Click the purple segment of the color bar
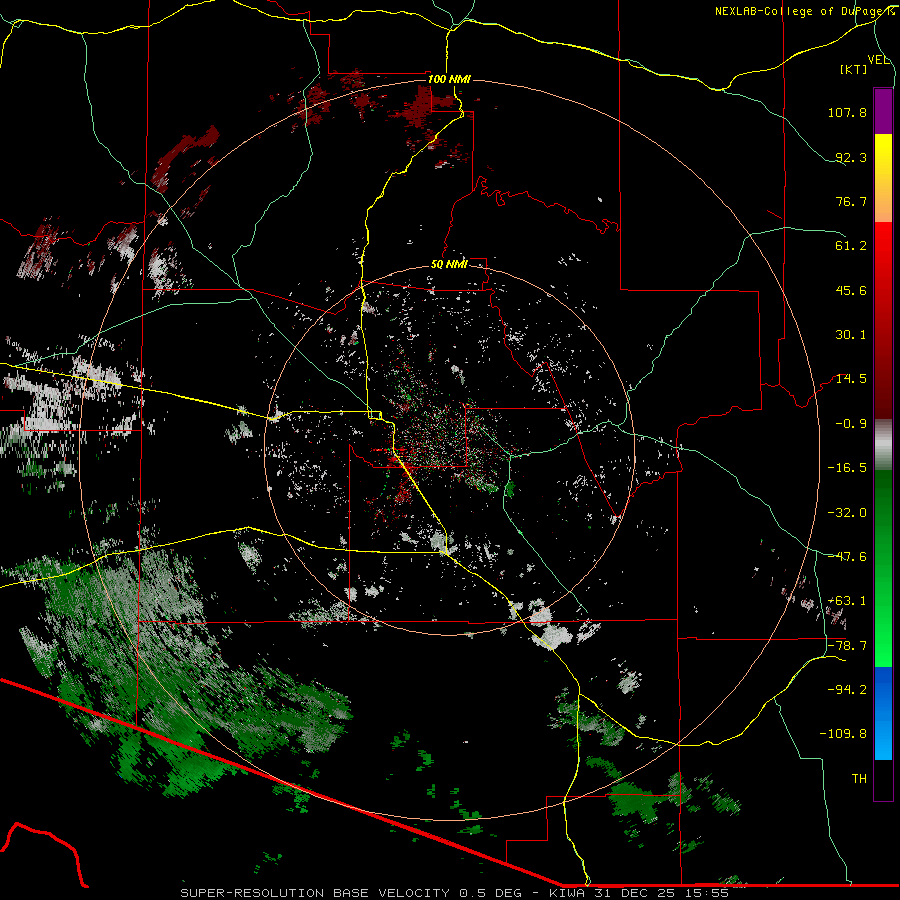The width and height of the screenshot is (900, 900). (883, 111)
